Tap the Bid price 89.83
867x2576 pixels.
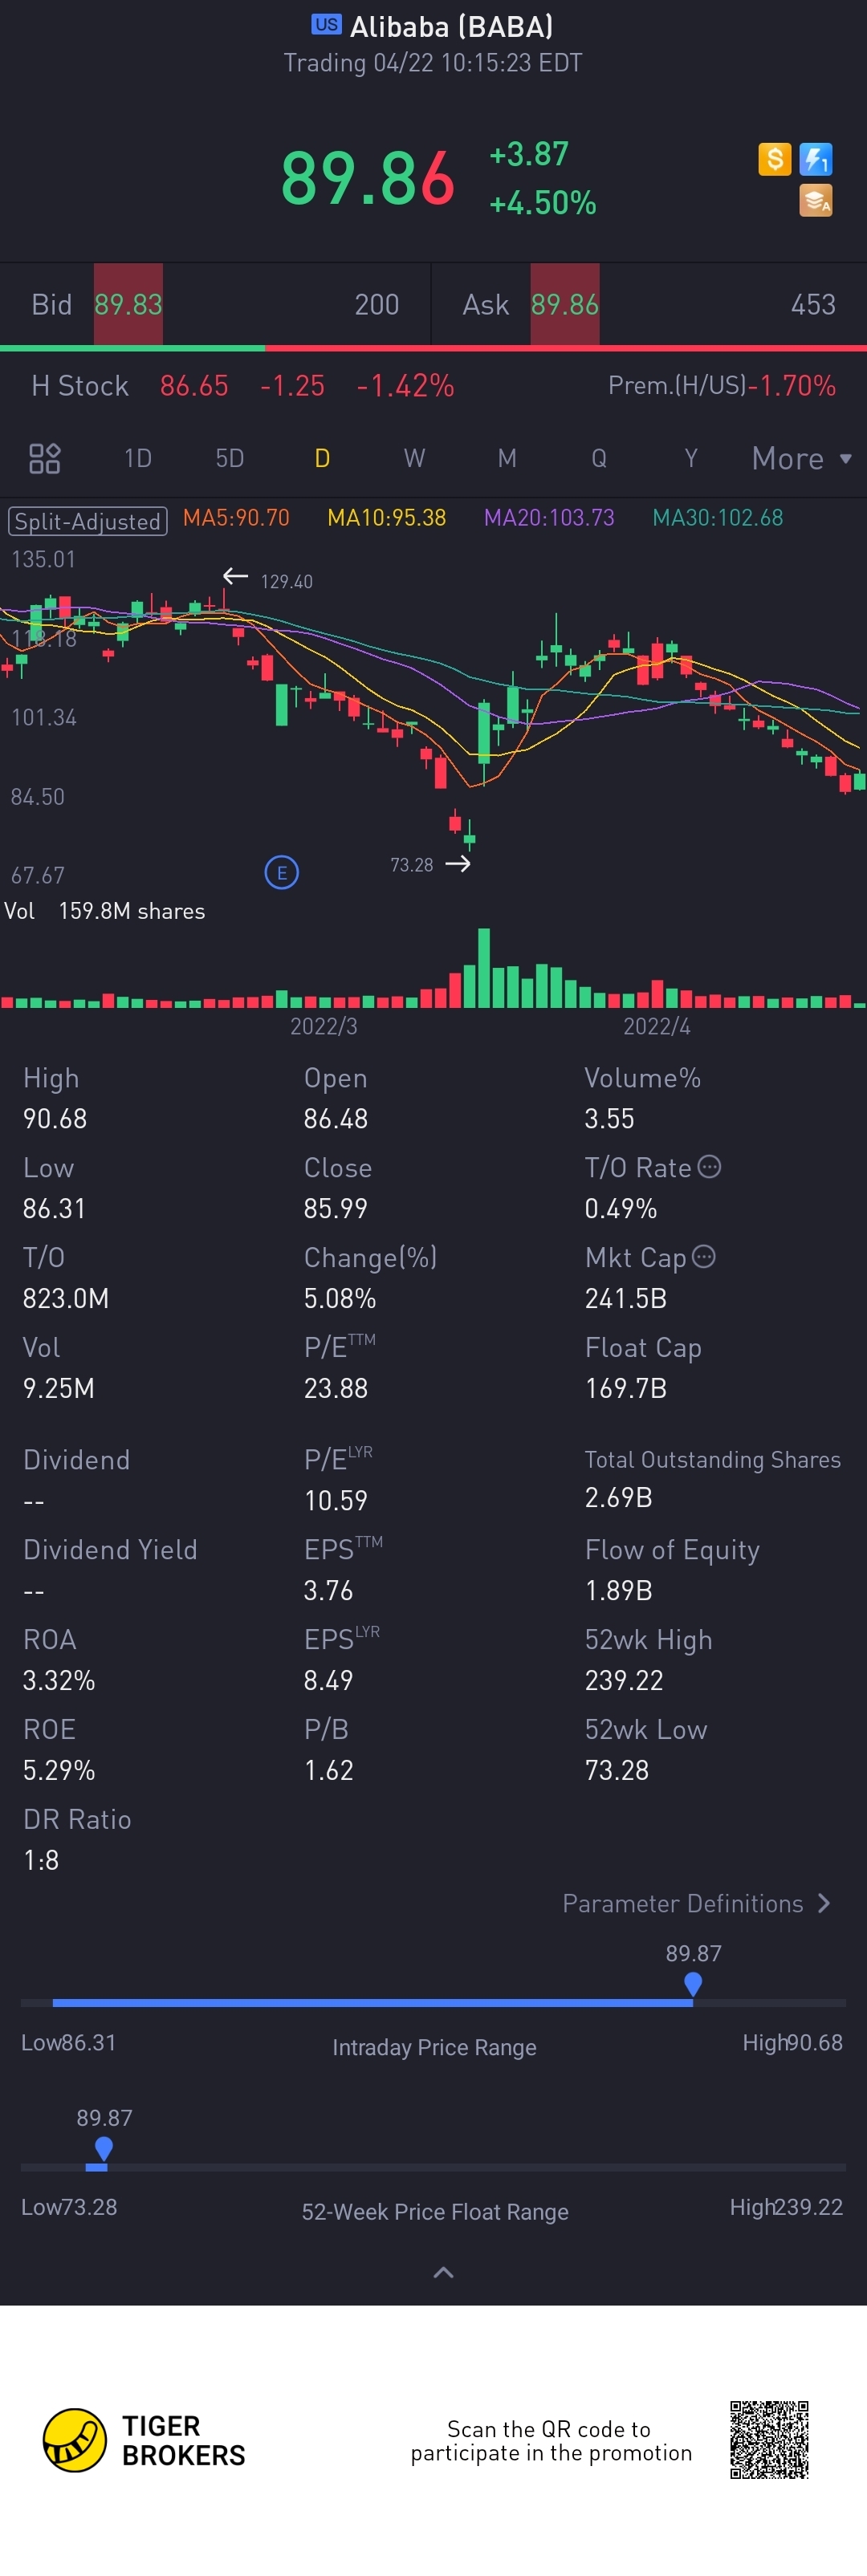(x=128, y=304)
